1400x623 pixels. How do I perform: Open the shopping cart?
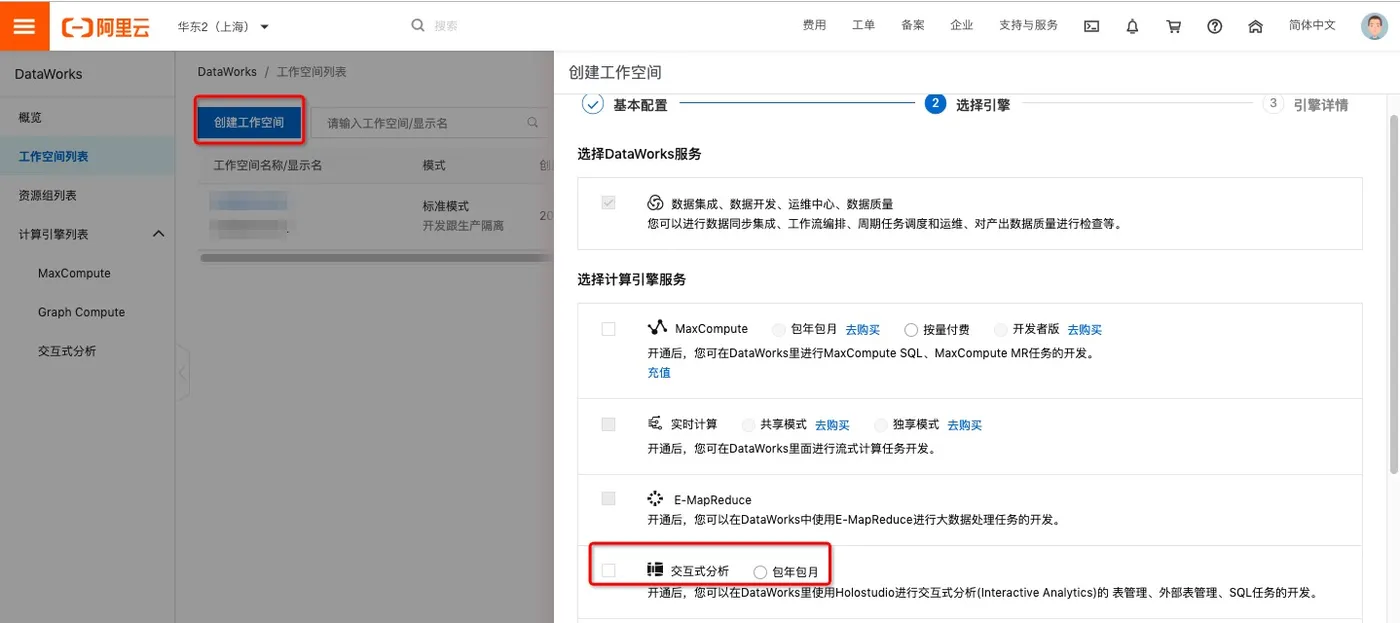coord(1174,27)
